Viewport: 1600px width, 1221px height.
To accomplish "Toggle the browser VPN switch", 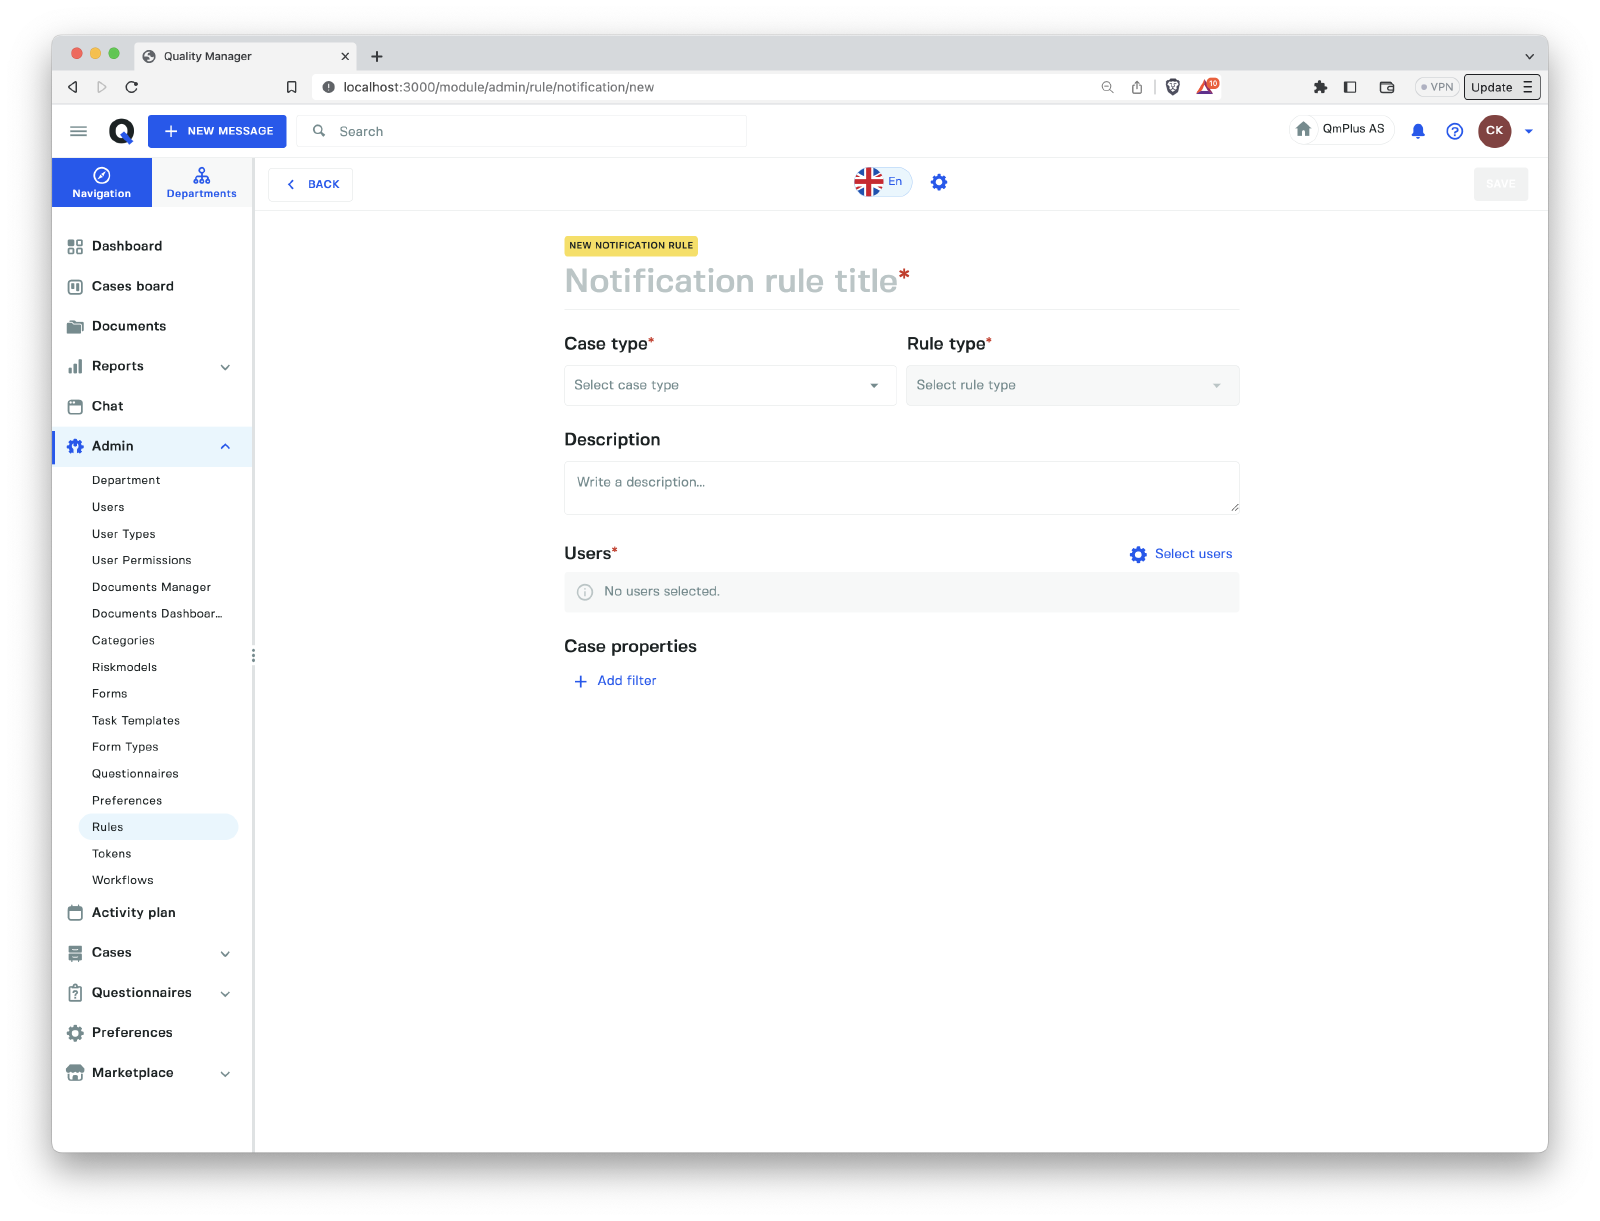I will click(x=1436, y=87).
